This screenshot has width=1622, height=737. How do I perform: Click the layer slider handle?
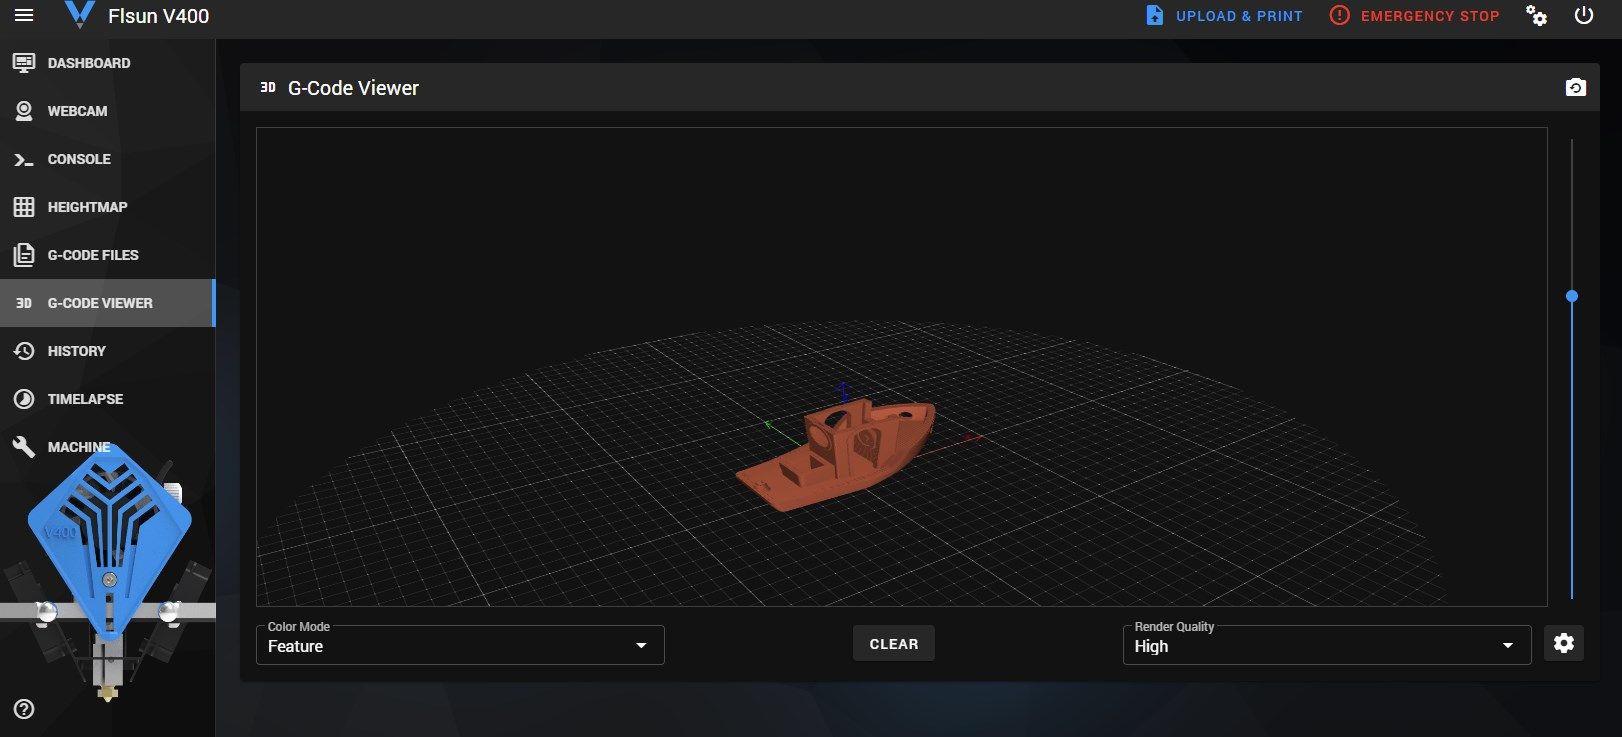point(1572,296)
